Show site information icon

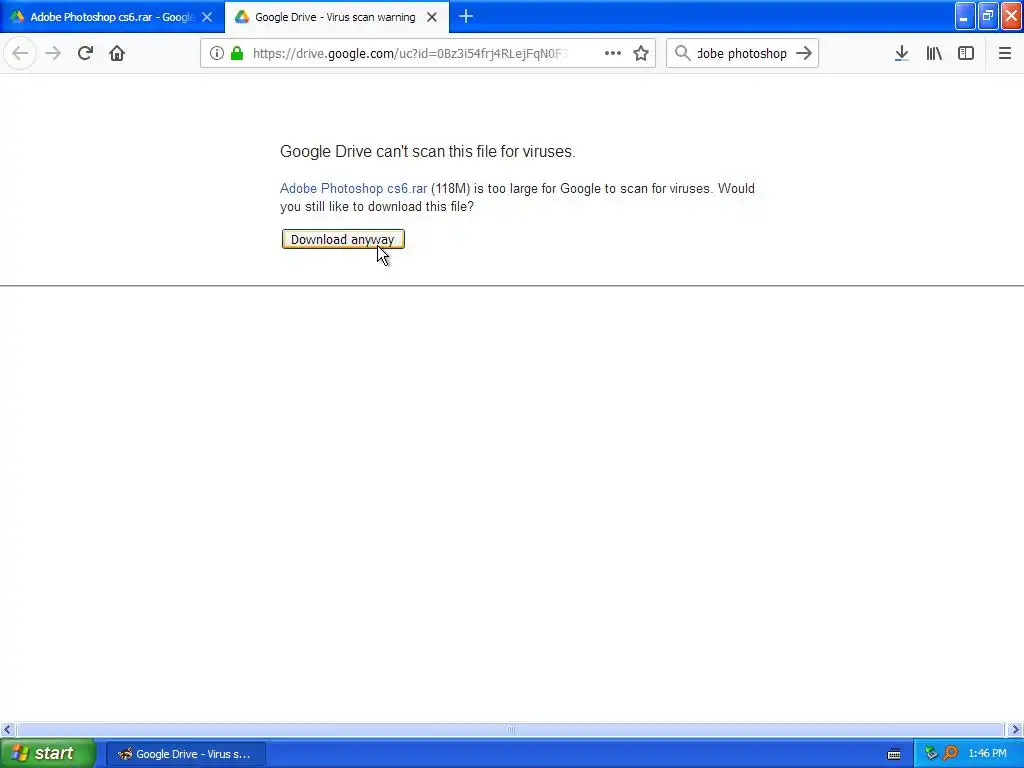point(217,54)
